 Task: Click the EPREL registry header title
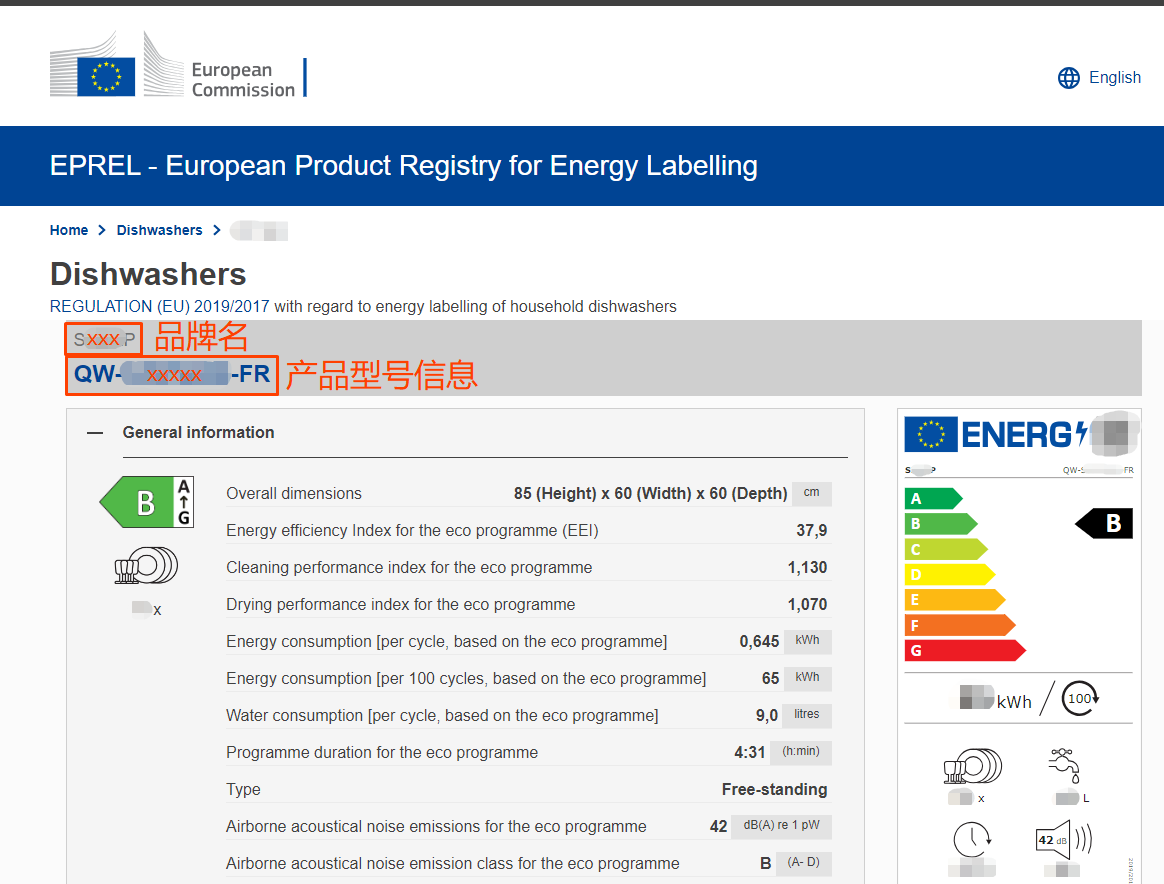tap(403, 165)
